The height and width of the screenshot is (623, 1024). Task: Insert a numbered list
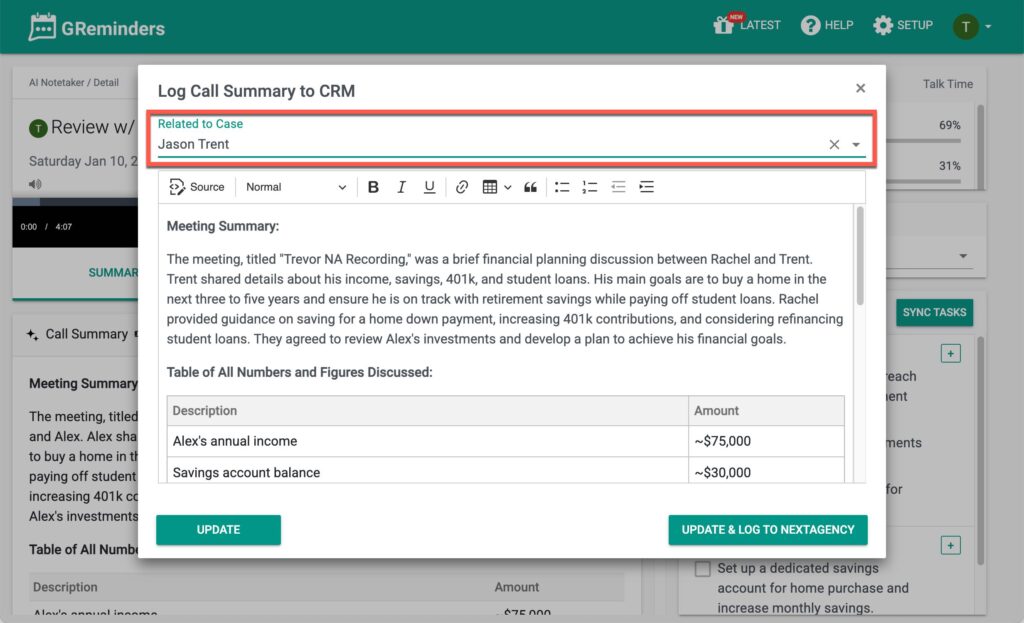pos(590,187)
